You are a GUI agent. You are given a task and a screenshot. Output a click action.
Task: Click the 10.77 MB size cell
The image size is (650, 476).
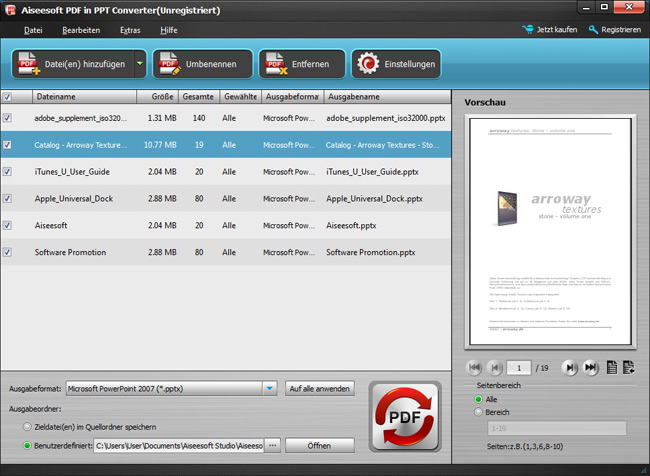tap(160, 145)
